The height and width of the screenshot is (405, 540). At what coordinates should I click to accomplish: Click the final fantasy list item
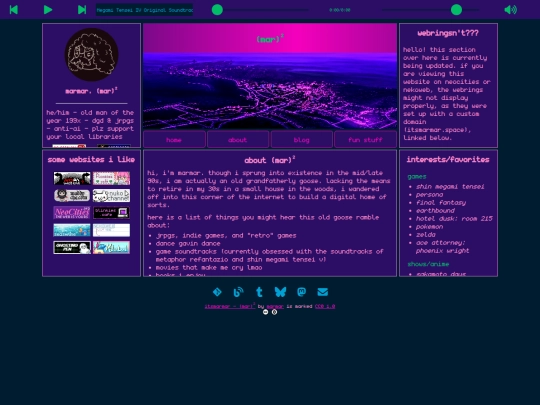(x=441, y=202)
